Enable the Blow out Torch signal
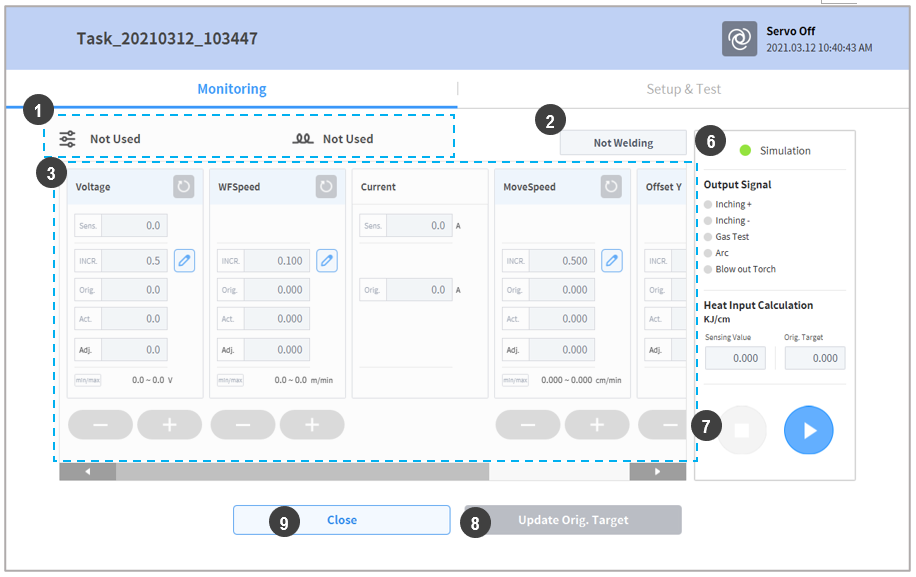This screenshot has height=577, width=916. click(709, 269)
